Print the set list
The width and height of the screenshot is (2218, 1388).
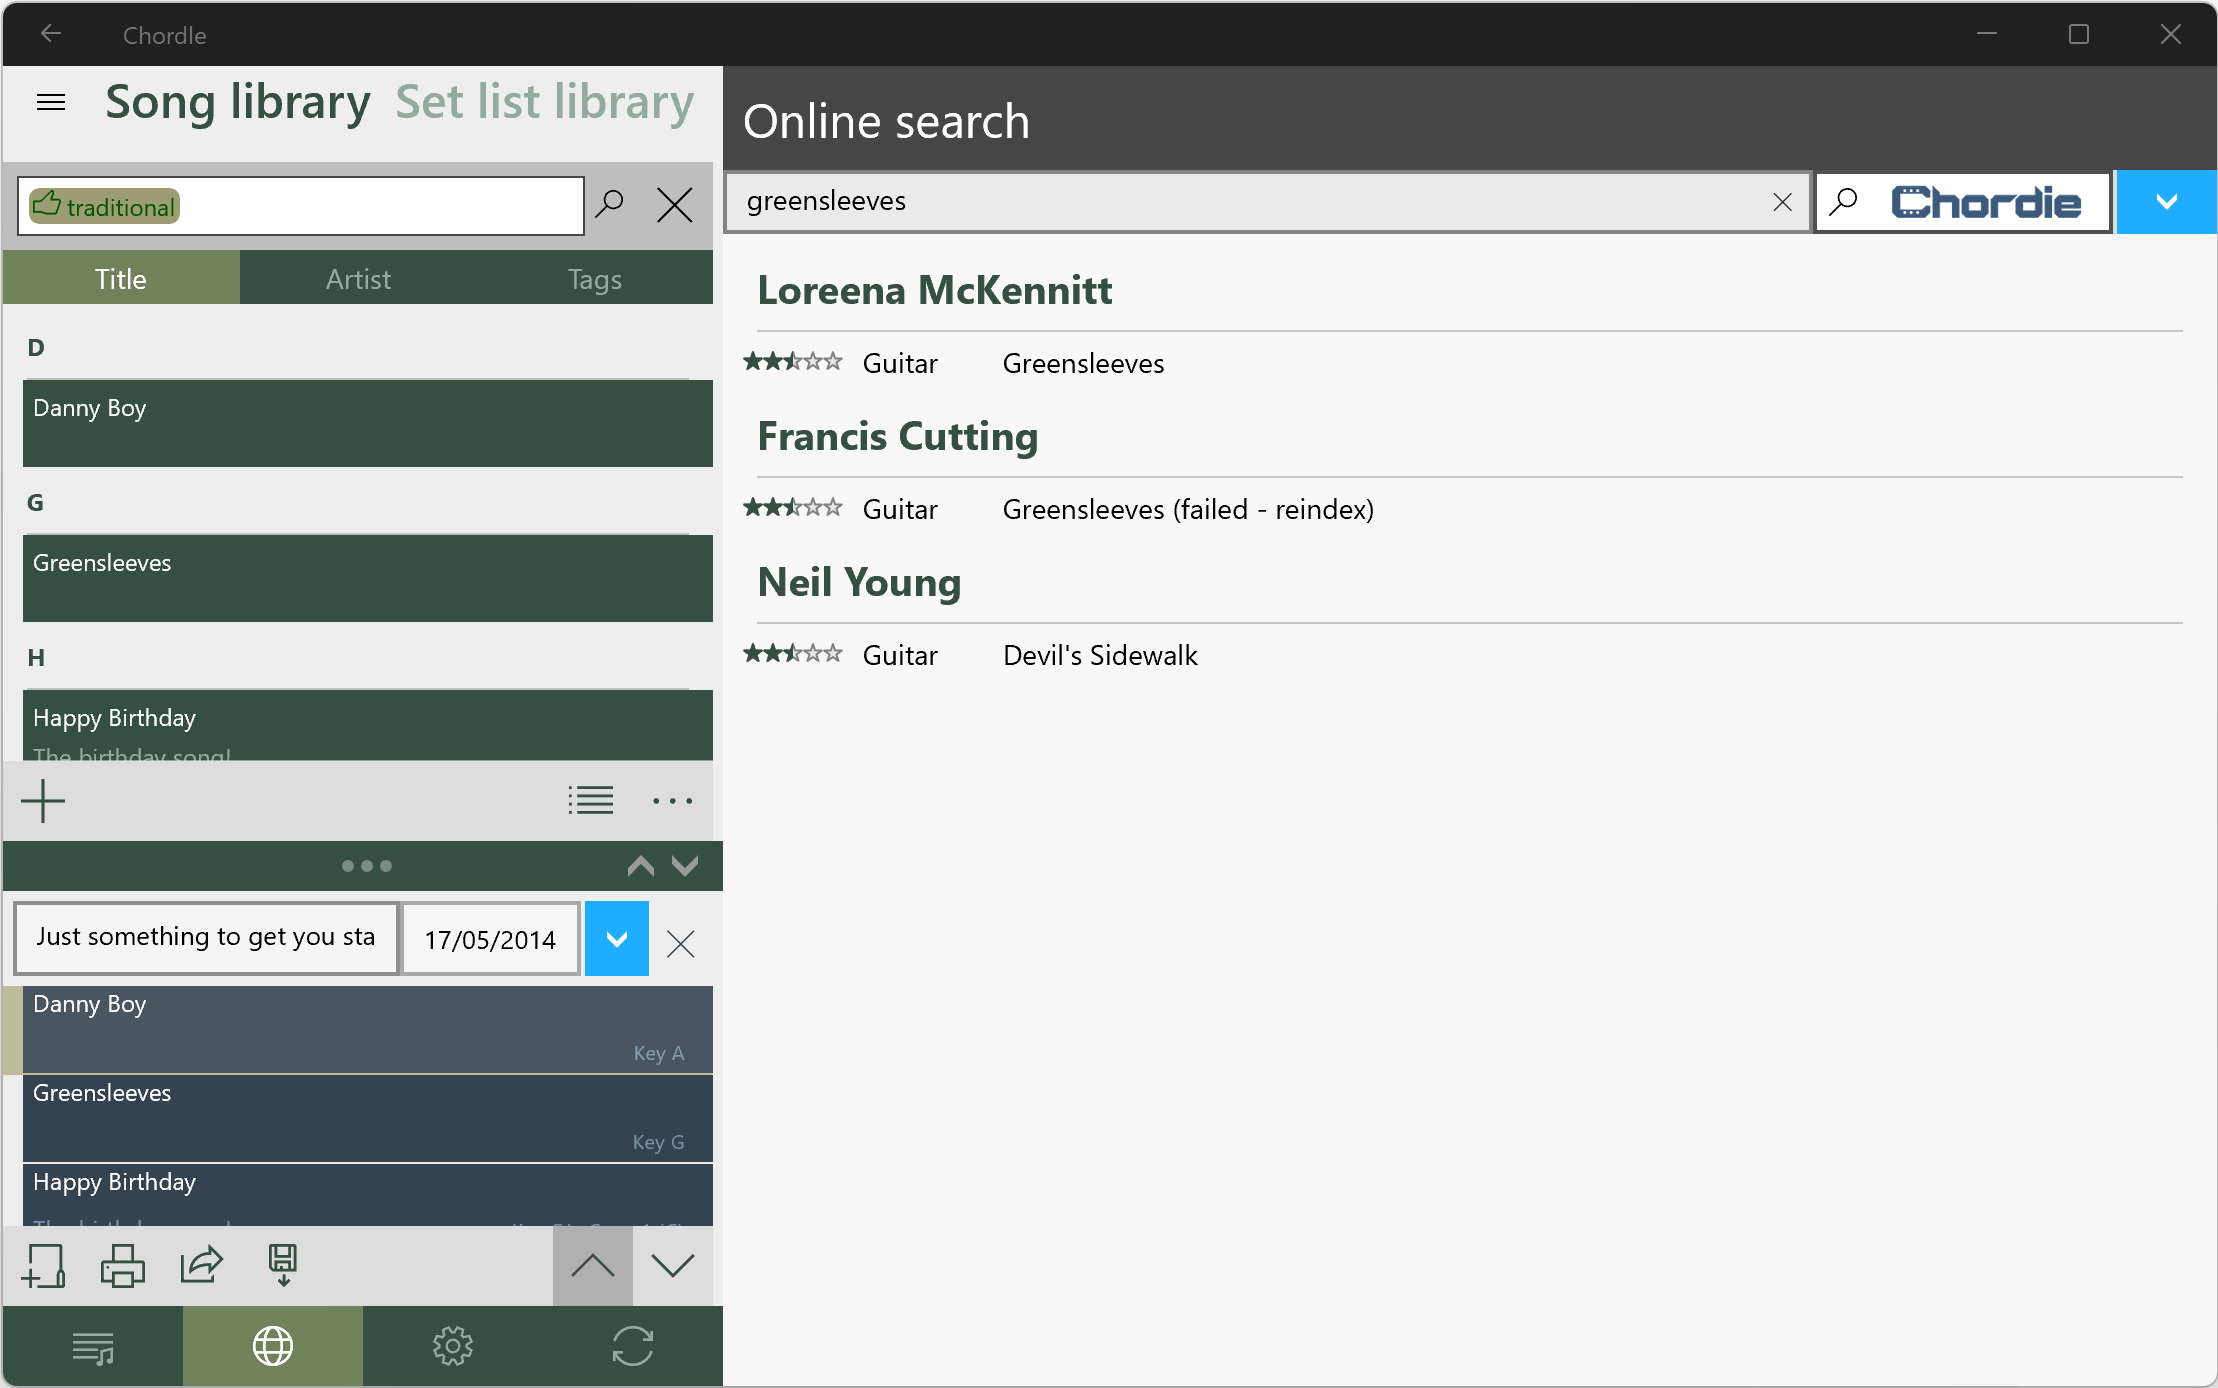point(122,1266)
